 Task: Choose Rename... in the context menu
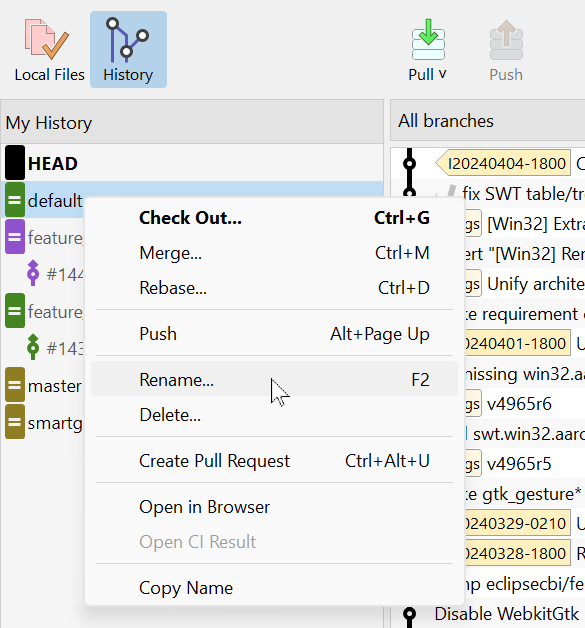coord(274,379)
